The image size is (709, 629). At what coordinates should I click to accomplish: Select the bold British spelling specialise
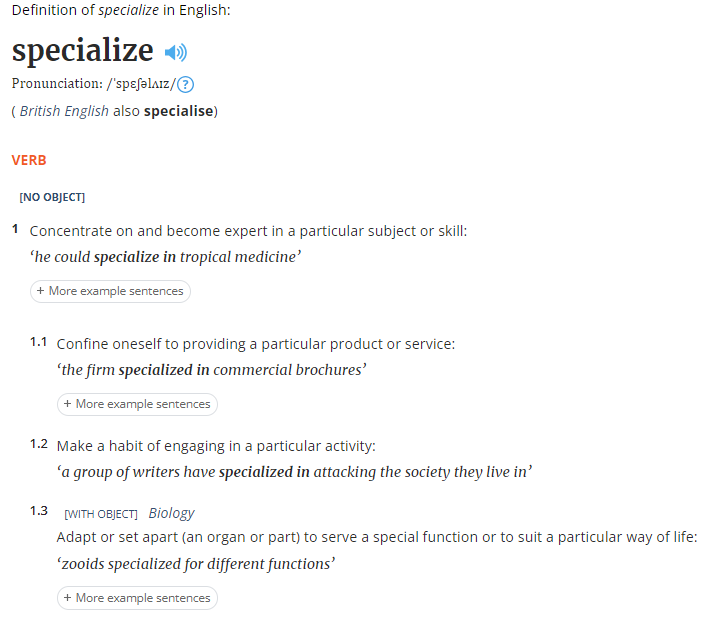(x=179, y=111)
